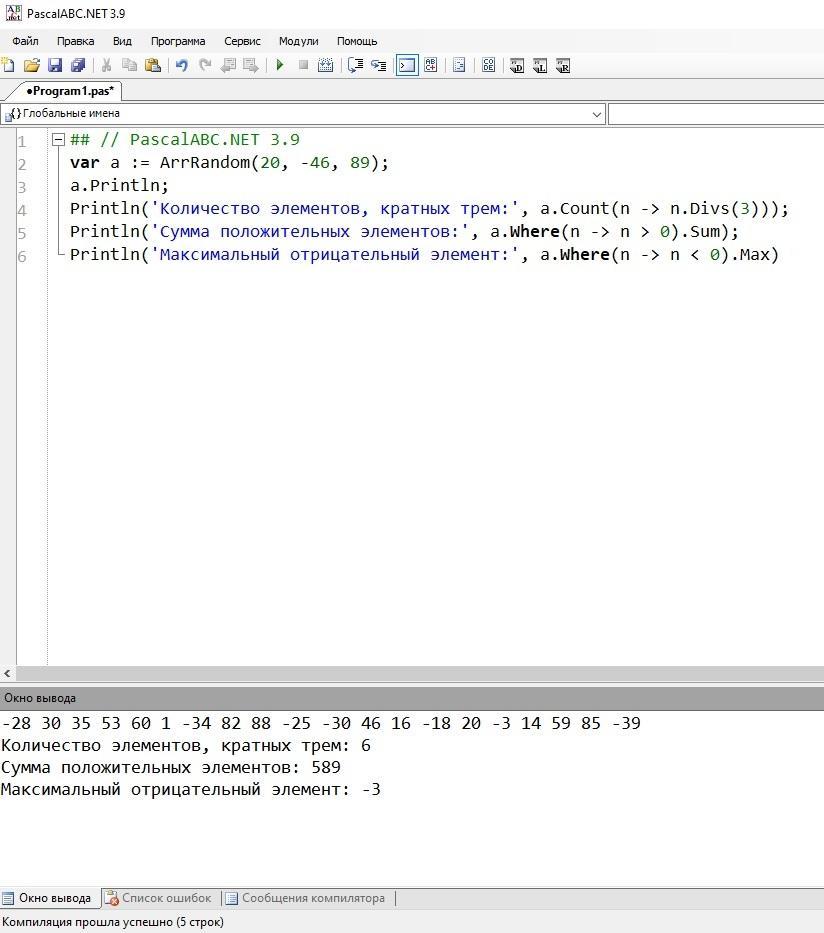Viewport: 824px width, 933px height.
Task: Switch to Окно вывода bottom tab
Action: 49,898
